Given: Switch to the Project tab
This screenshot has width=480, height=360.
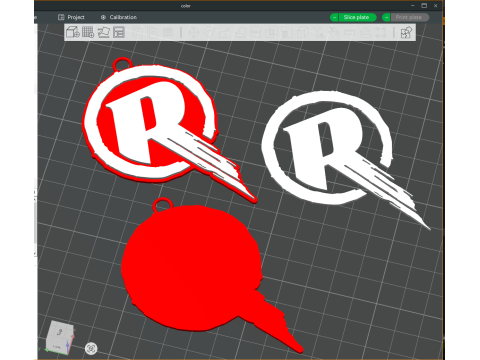Looking at the screenshot, I should point(71,17).
